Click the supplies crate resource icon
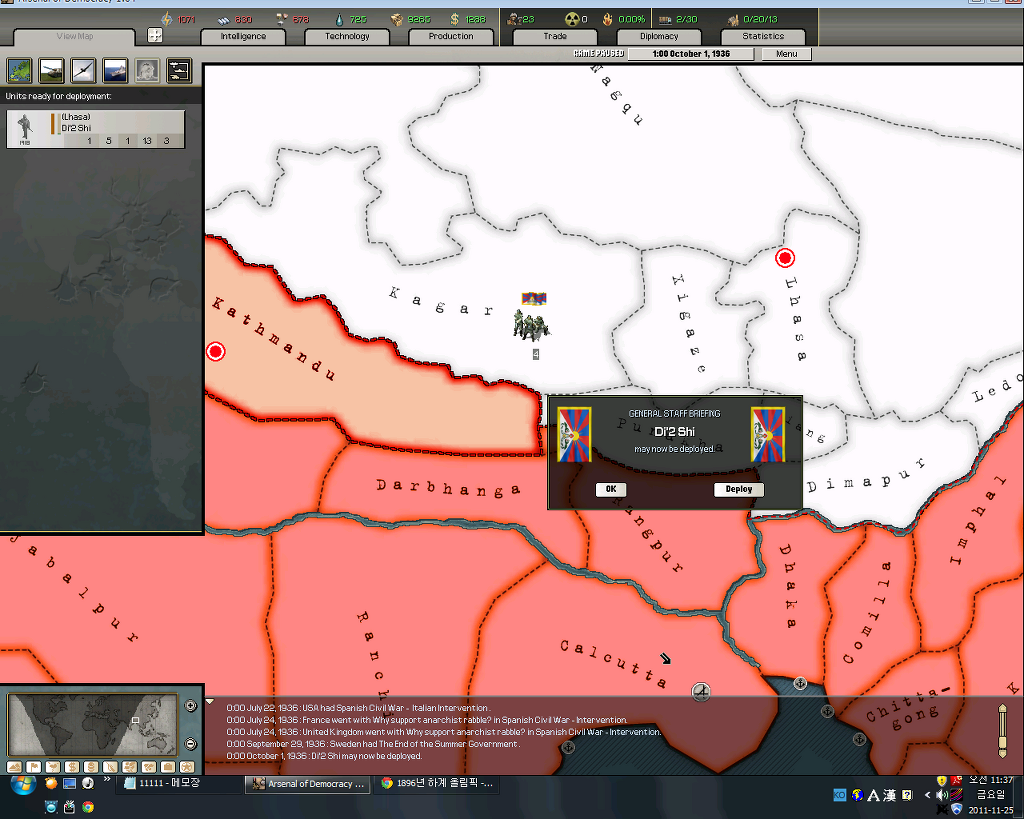 pyautogui.click(x=396, y=19)
